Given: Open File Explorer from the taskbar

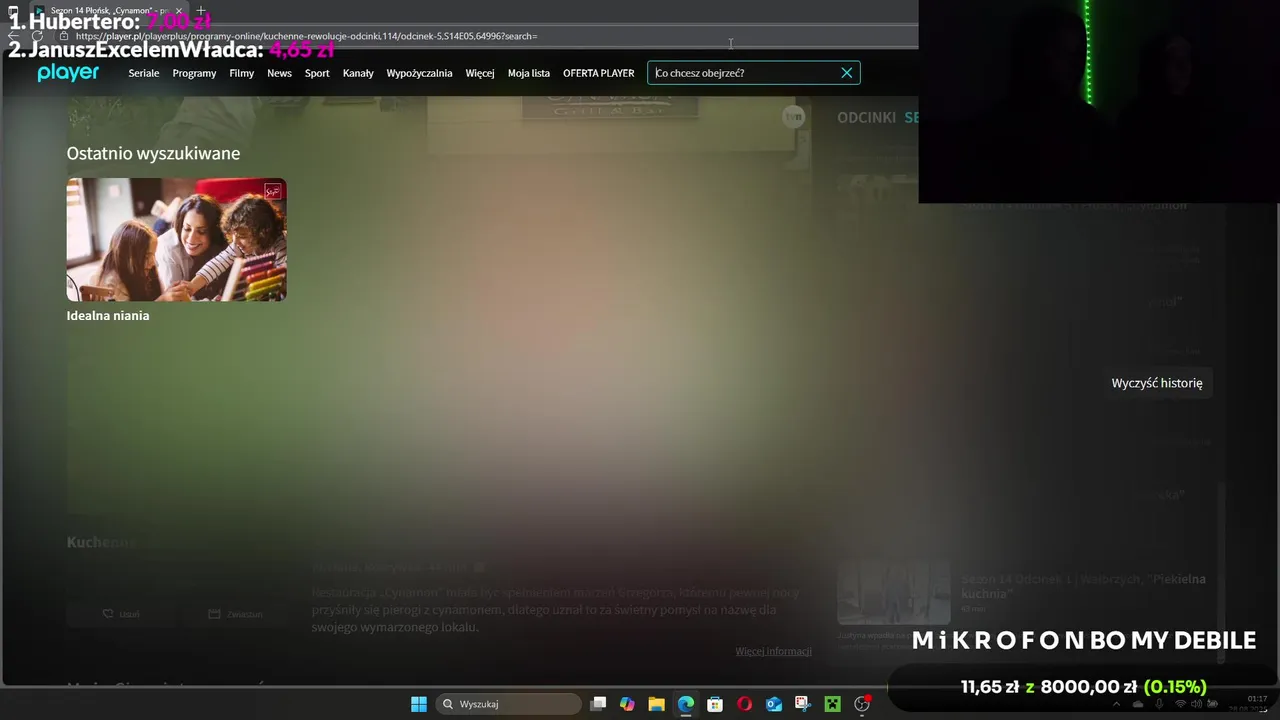Looking at the screenshot, I should (656, 704).
